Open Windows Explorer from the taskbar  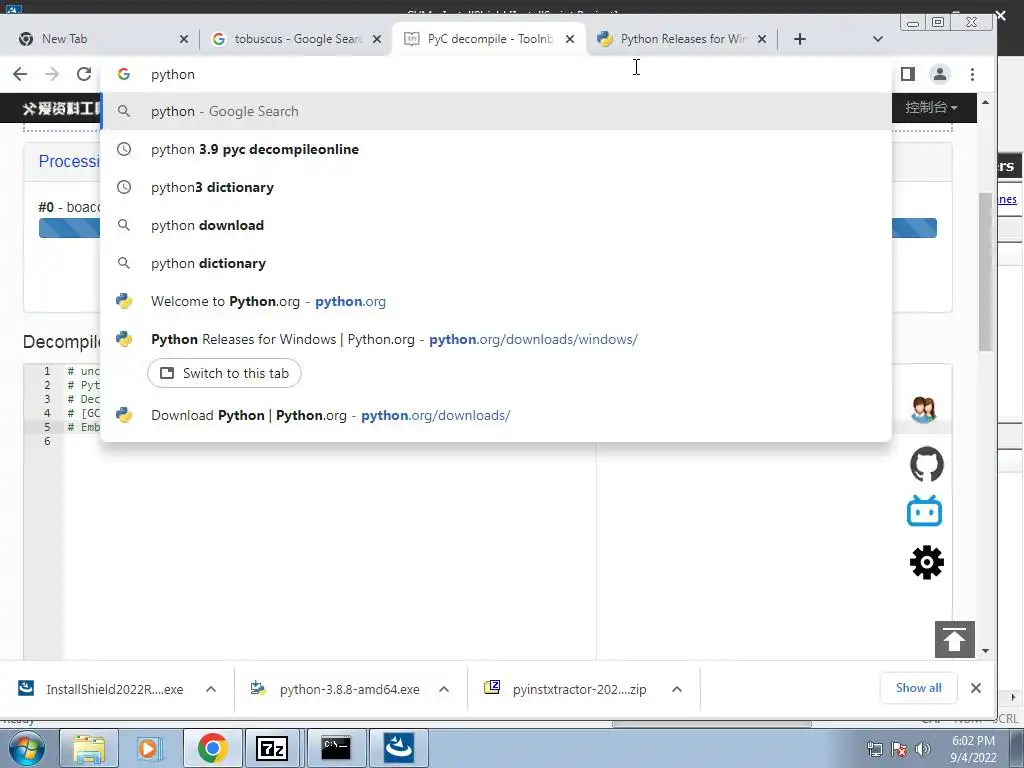[x=89, y=748]
